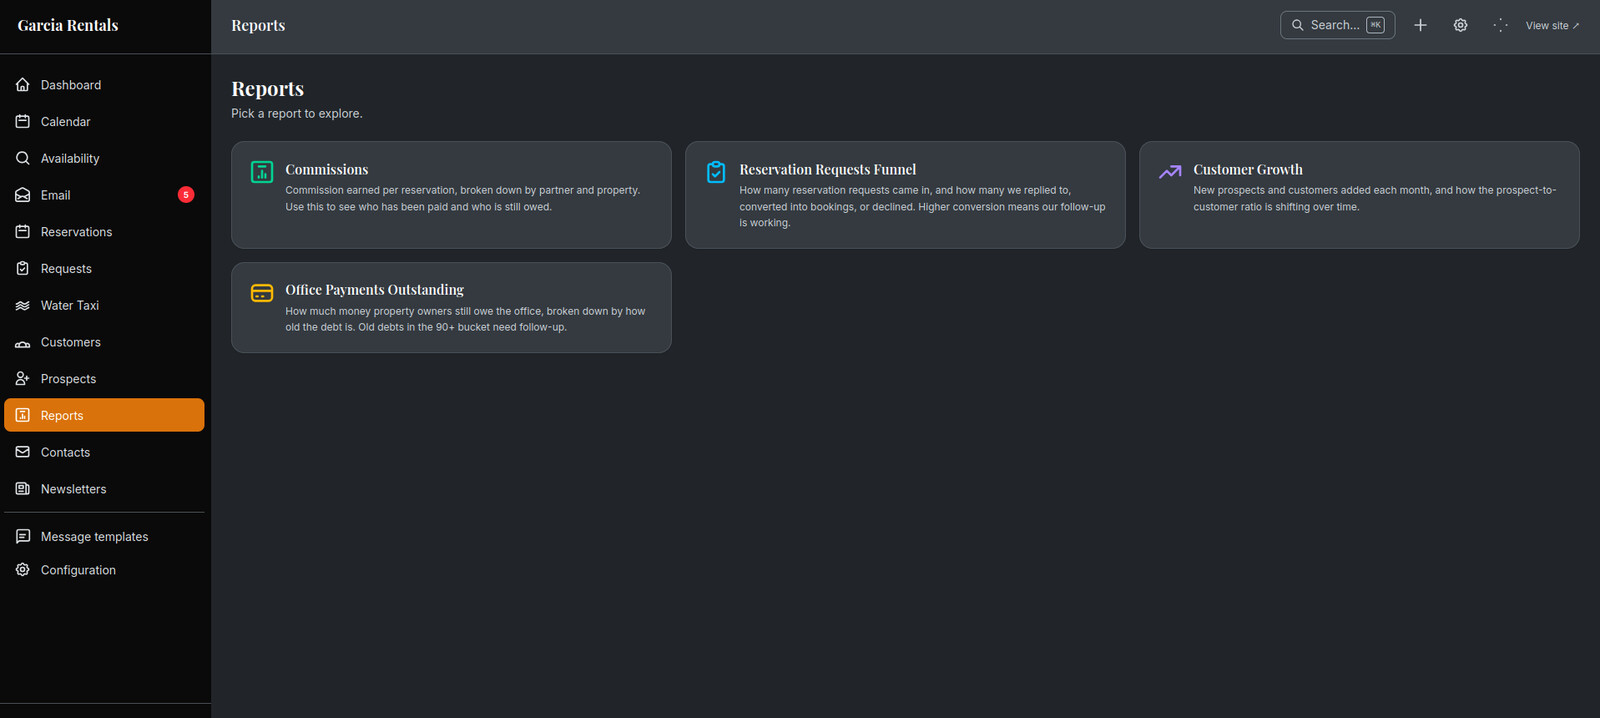
Task: Go to Calendar in the sidebar
Action: (104, 121)
